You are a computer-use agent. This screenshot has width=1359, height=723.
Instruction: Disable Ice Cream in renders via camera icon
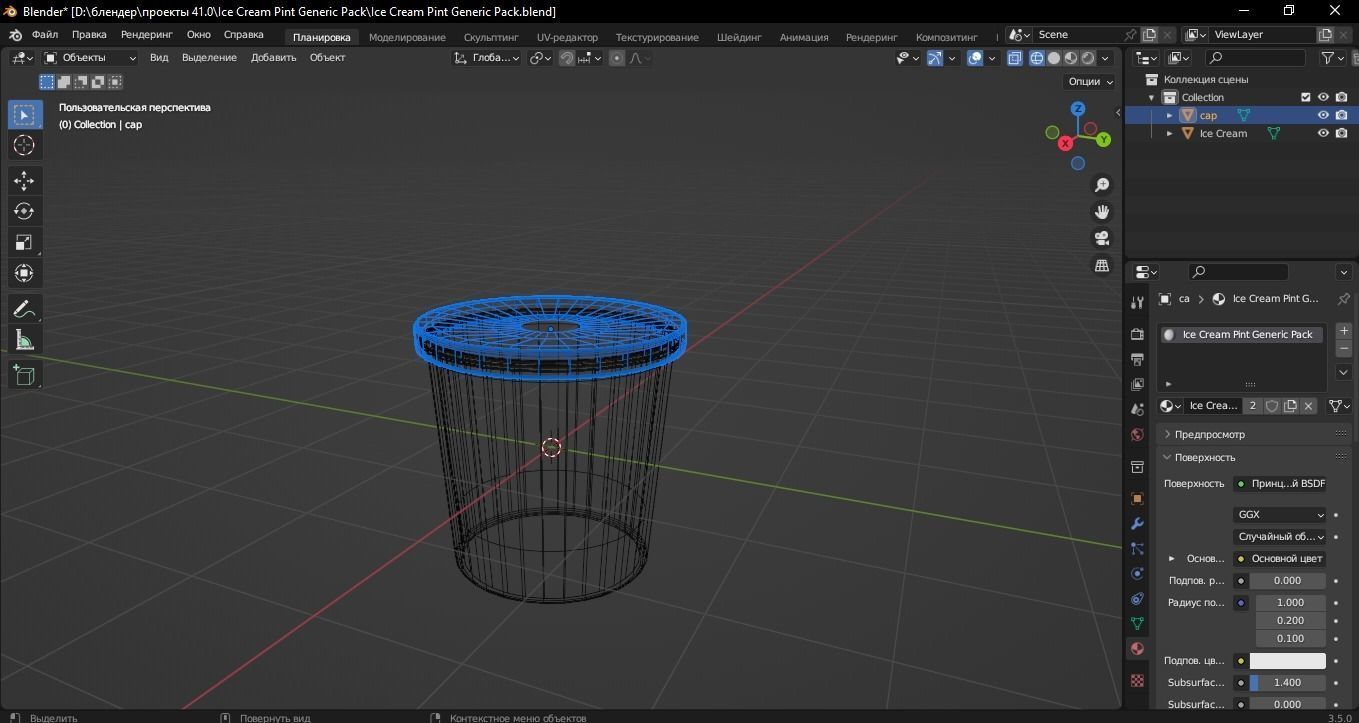(x=1342, y=133)
